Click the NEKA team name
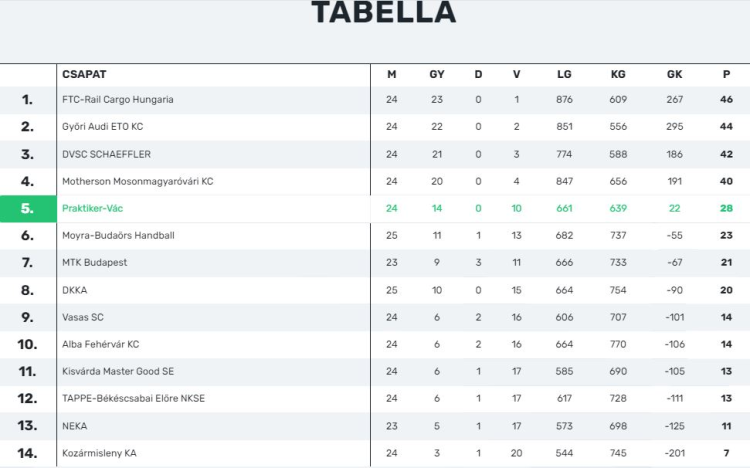 74,425
